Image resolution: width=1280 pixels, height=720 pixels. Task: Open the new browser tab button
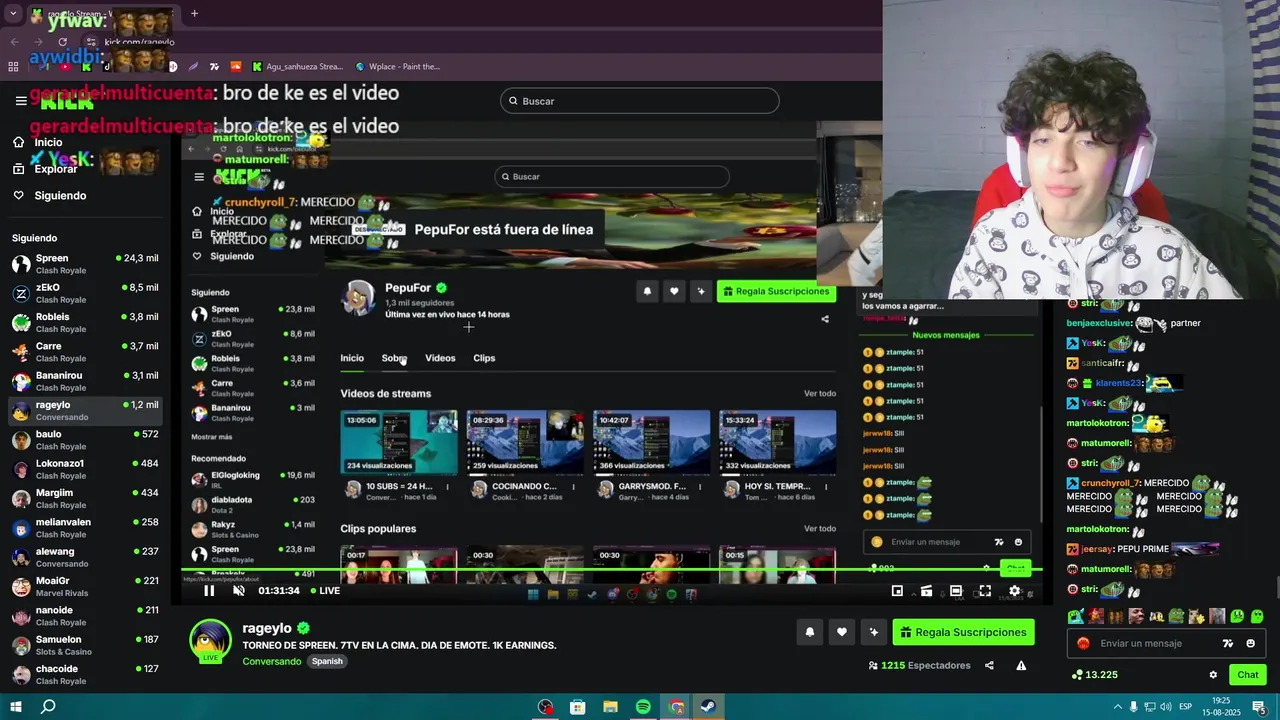pyautogui.click(x=194, y=14)
